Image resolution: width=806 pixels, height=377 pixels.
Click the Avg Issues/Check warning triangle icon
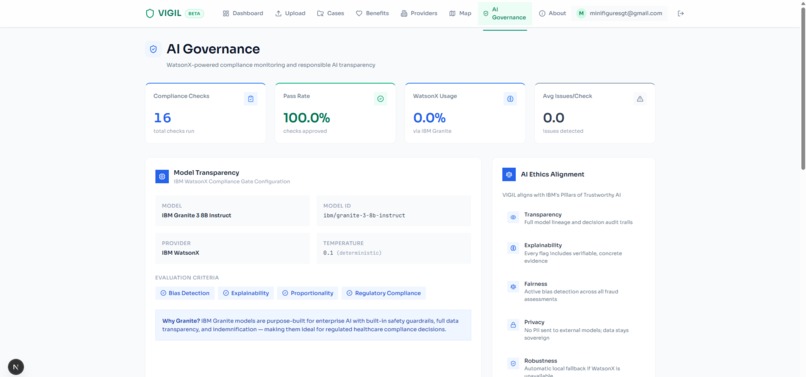pos(640,99)
